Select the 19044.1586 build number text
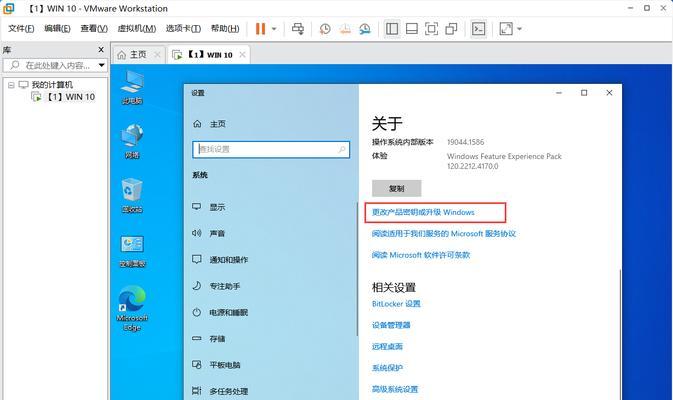 [465, 142]
